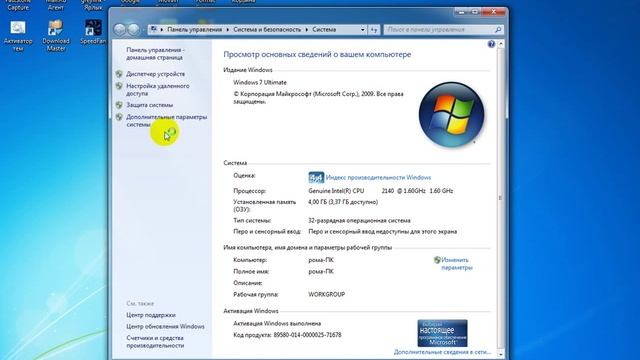
Task: Open remote access settings (Настройка удаленного доступа)
Action: 158,90
